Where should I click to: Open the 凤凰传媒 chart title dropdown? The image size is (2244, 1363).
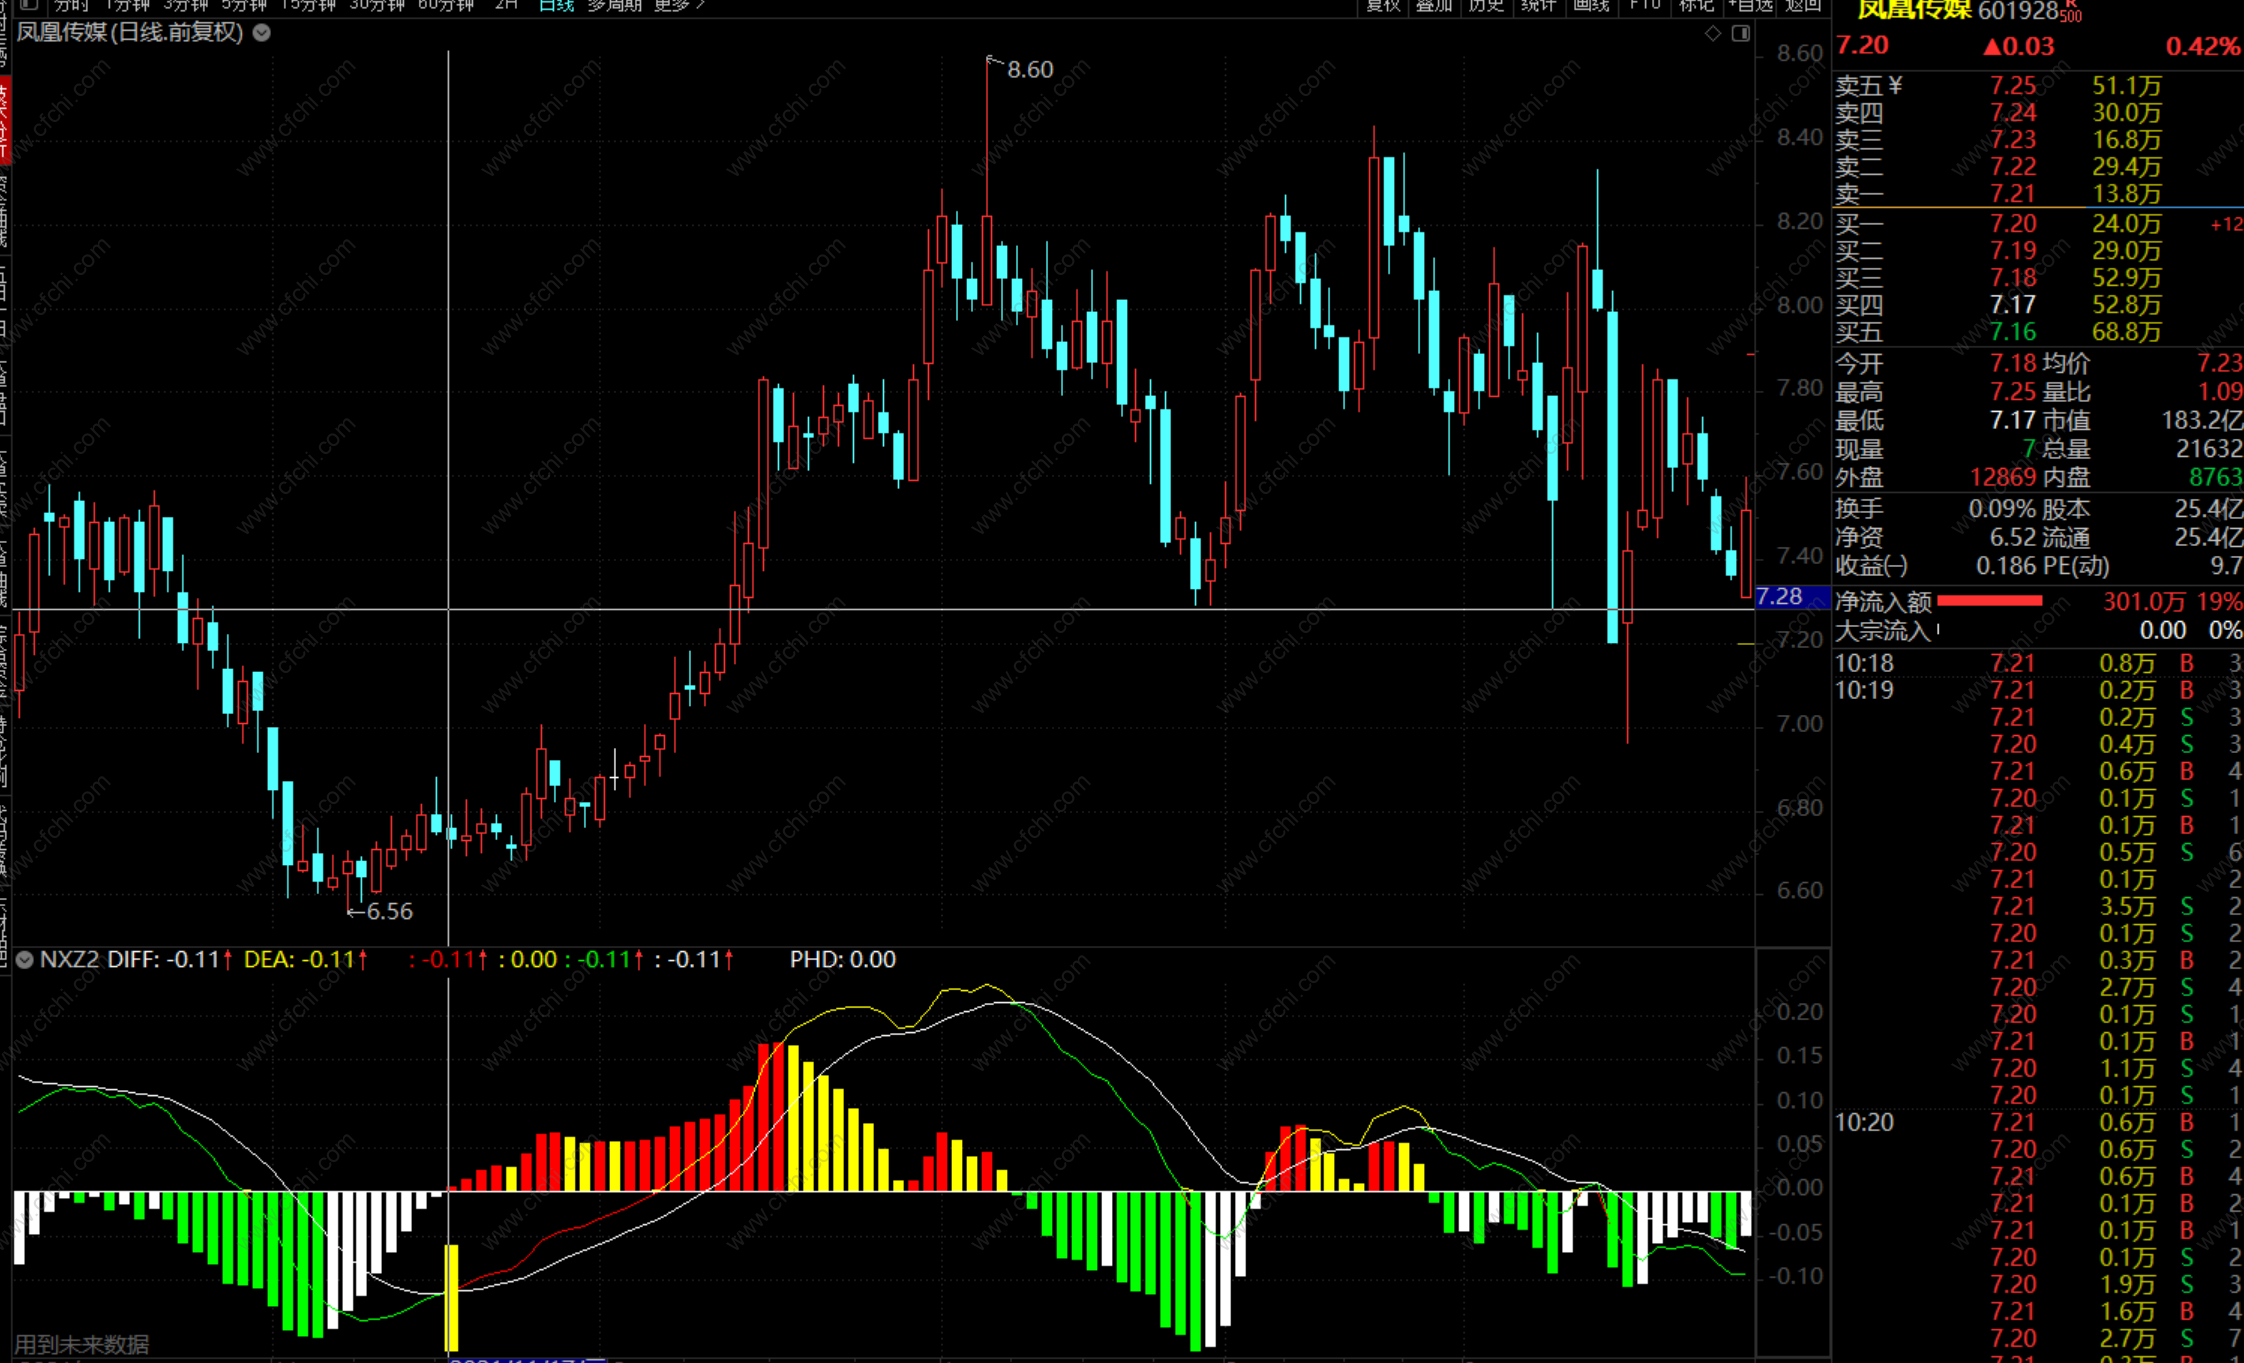click(x=262, y=32)
